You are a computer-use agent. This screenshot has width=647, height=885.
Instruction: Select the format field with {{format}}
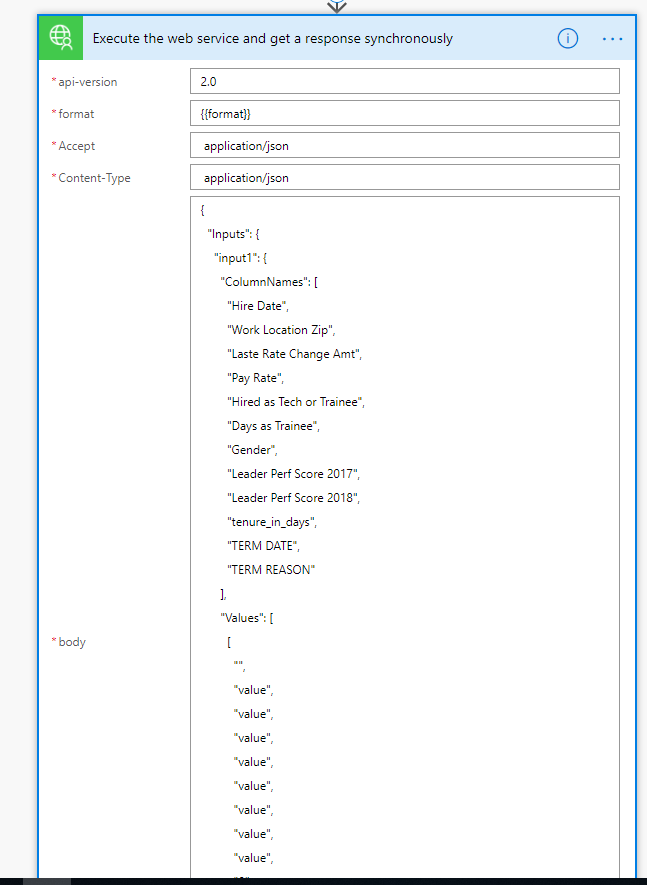pyautogui.click(x=404, y=113)
